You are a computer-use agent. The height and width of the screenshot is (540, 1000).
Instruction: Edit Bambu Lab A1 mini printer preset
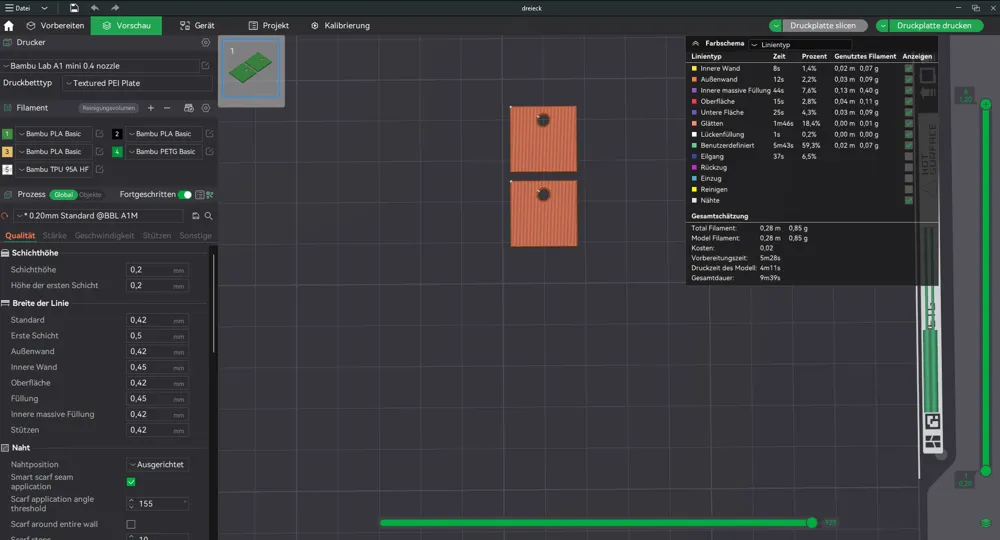click(205, 66)
